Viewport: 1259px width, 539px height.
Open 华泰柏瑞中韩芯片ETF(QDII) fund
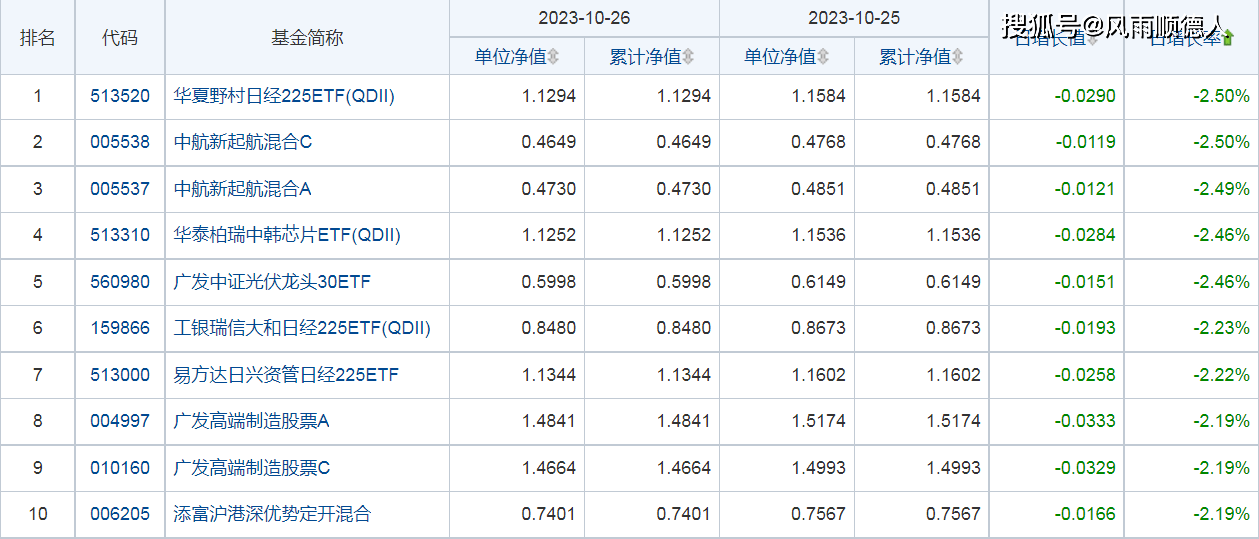tap(287, 235)
